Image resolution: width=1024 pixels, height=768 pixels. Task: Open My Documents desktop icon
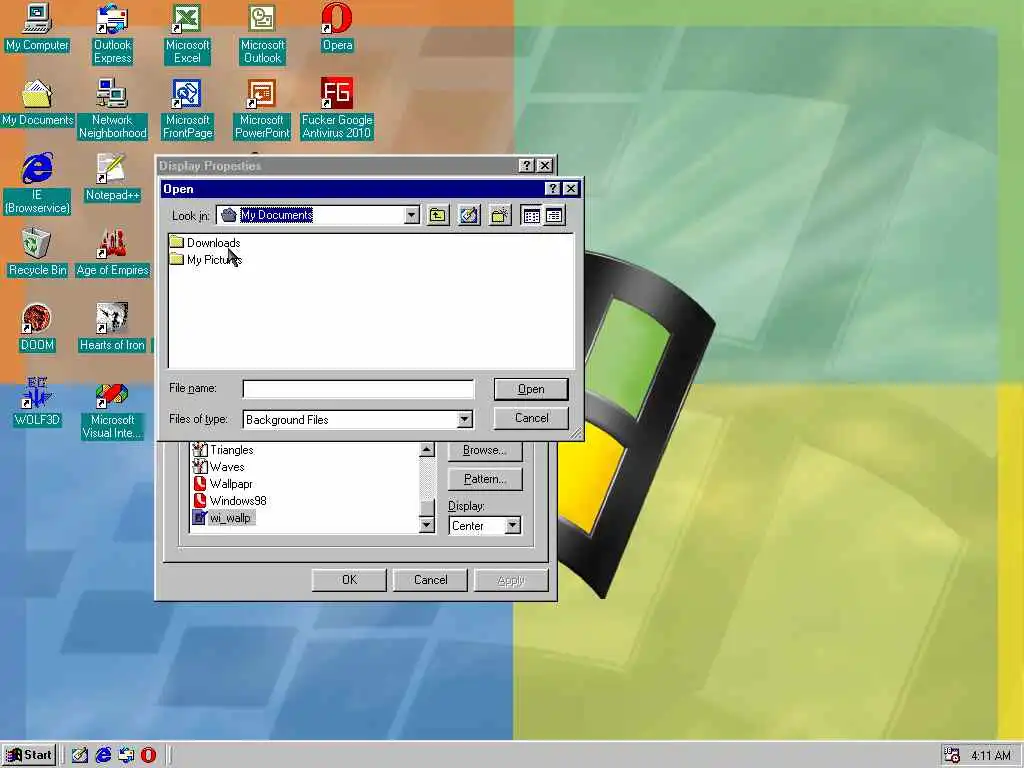point(37,103)
